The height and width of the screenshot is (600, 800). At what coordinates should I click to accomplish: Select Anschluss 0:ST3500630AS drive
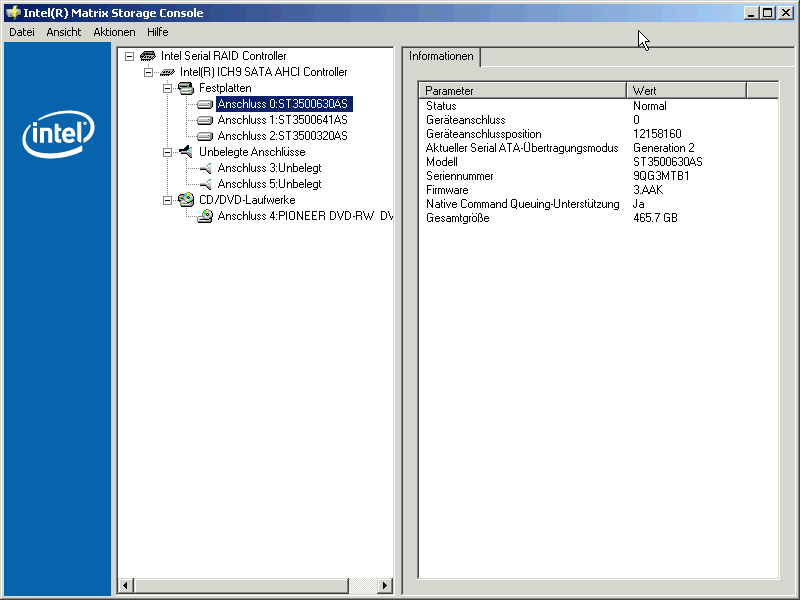point(283,104)
